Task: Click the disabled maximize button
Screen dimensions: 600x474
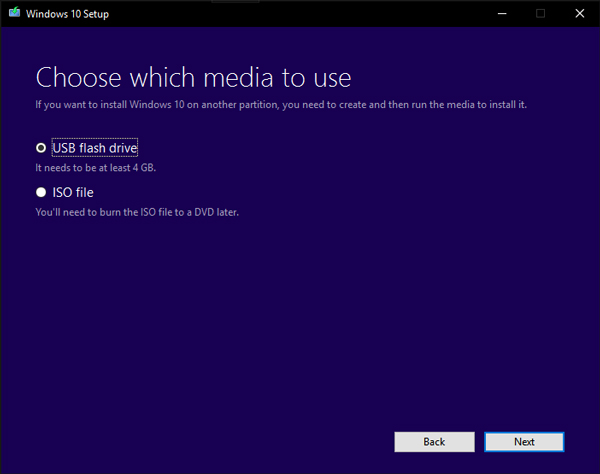Action: click(x=540, y=13)
